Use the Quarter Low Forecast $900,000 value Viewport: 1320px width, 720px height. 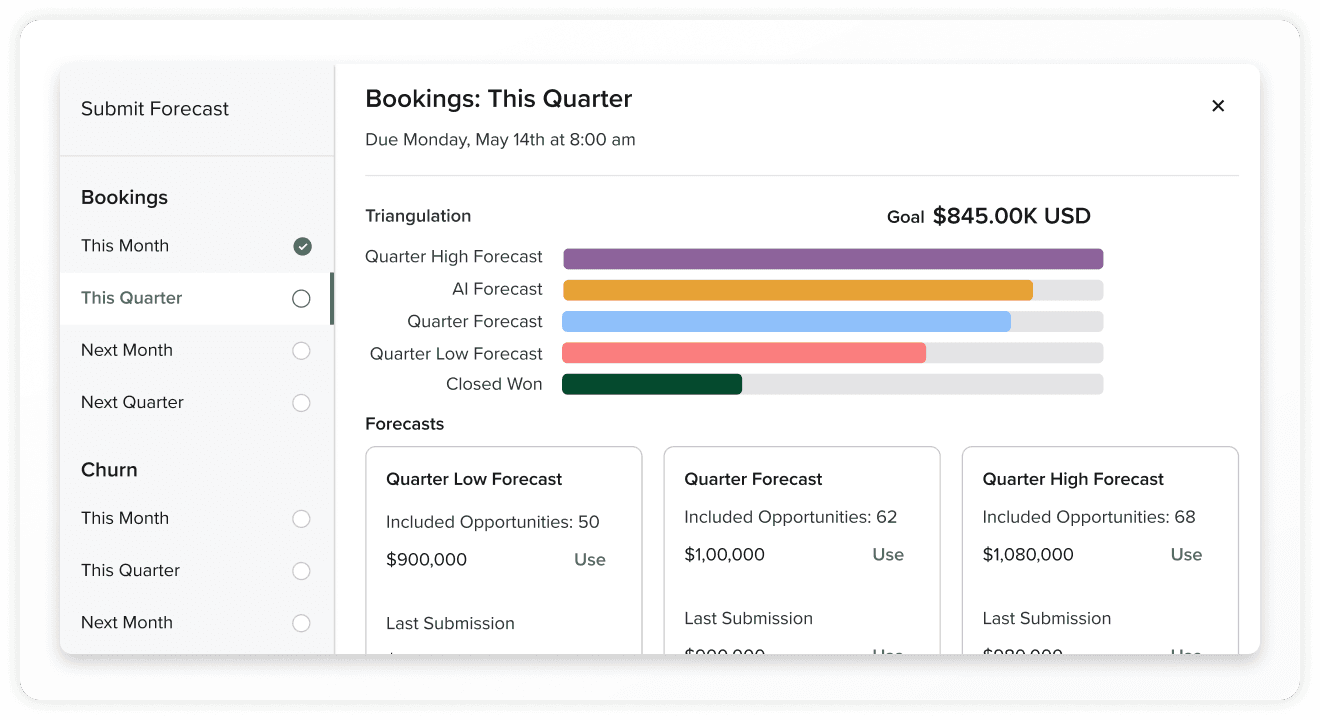589,560
